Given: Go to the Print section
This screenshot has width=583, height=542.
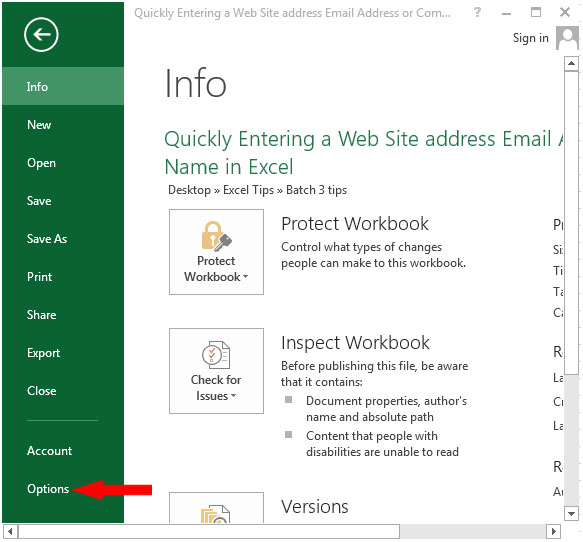Looking at the screenshot, I should tap(63, 277).
